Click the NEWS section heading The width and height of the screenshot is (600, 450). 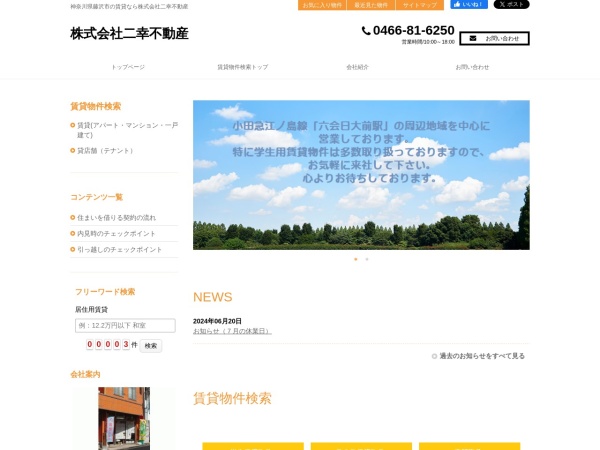point(213,297)
